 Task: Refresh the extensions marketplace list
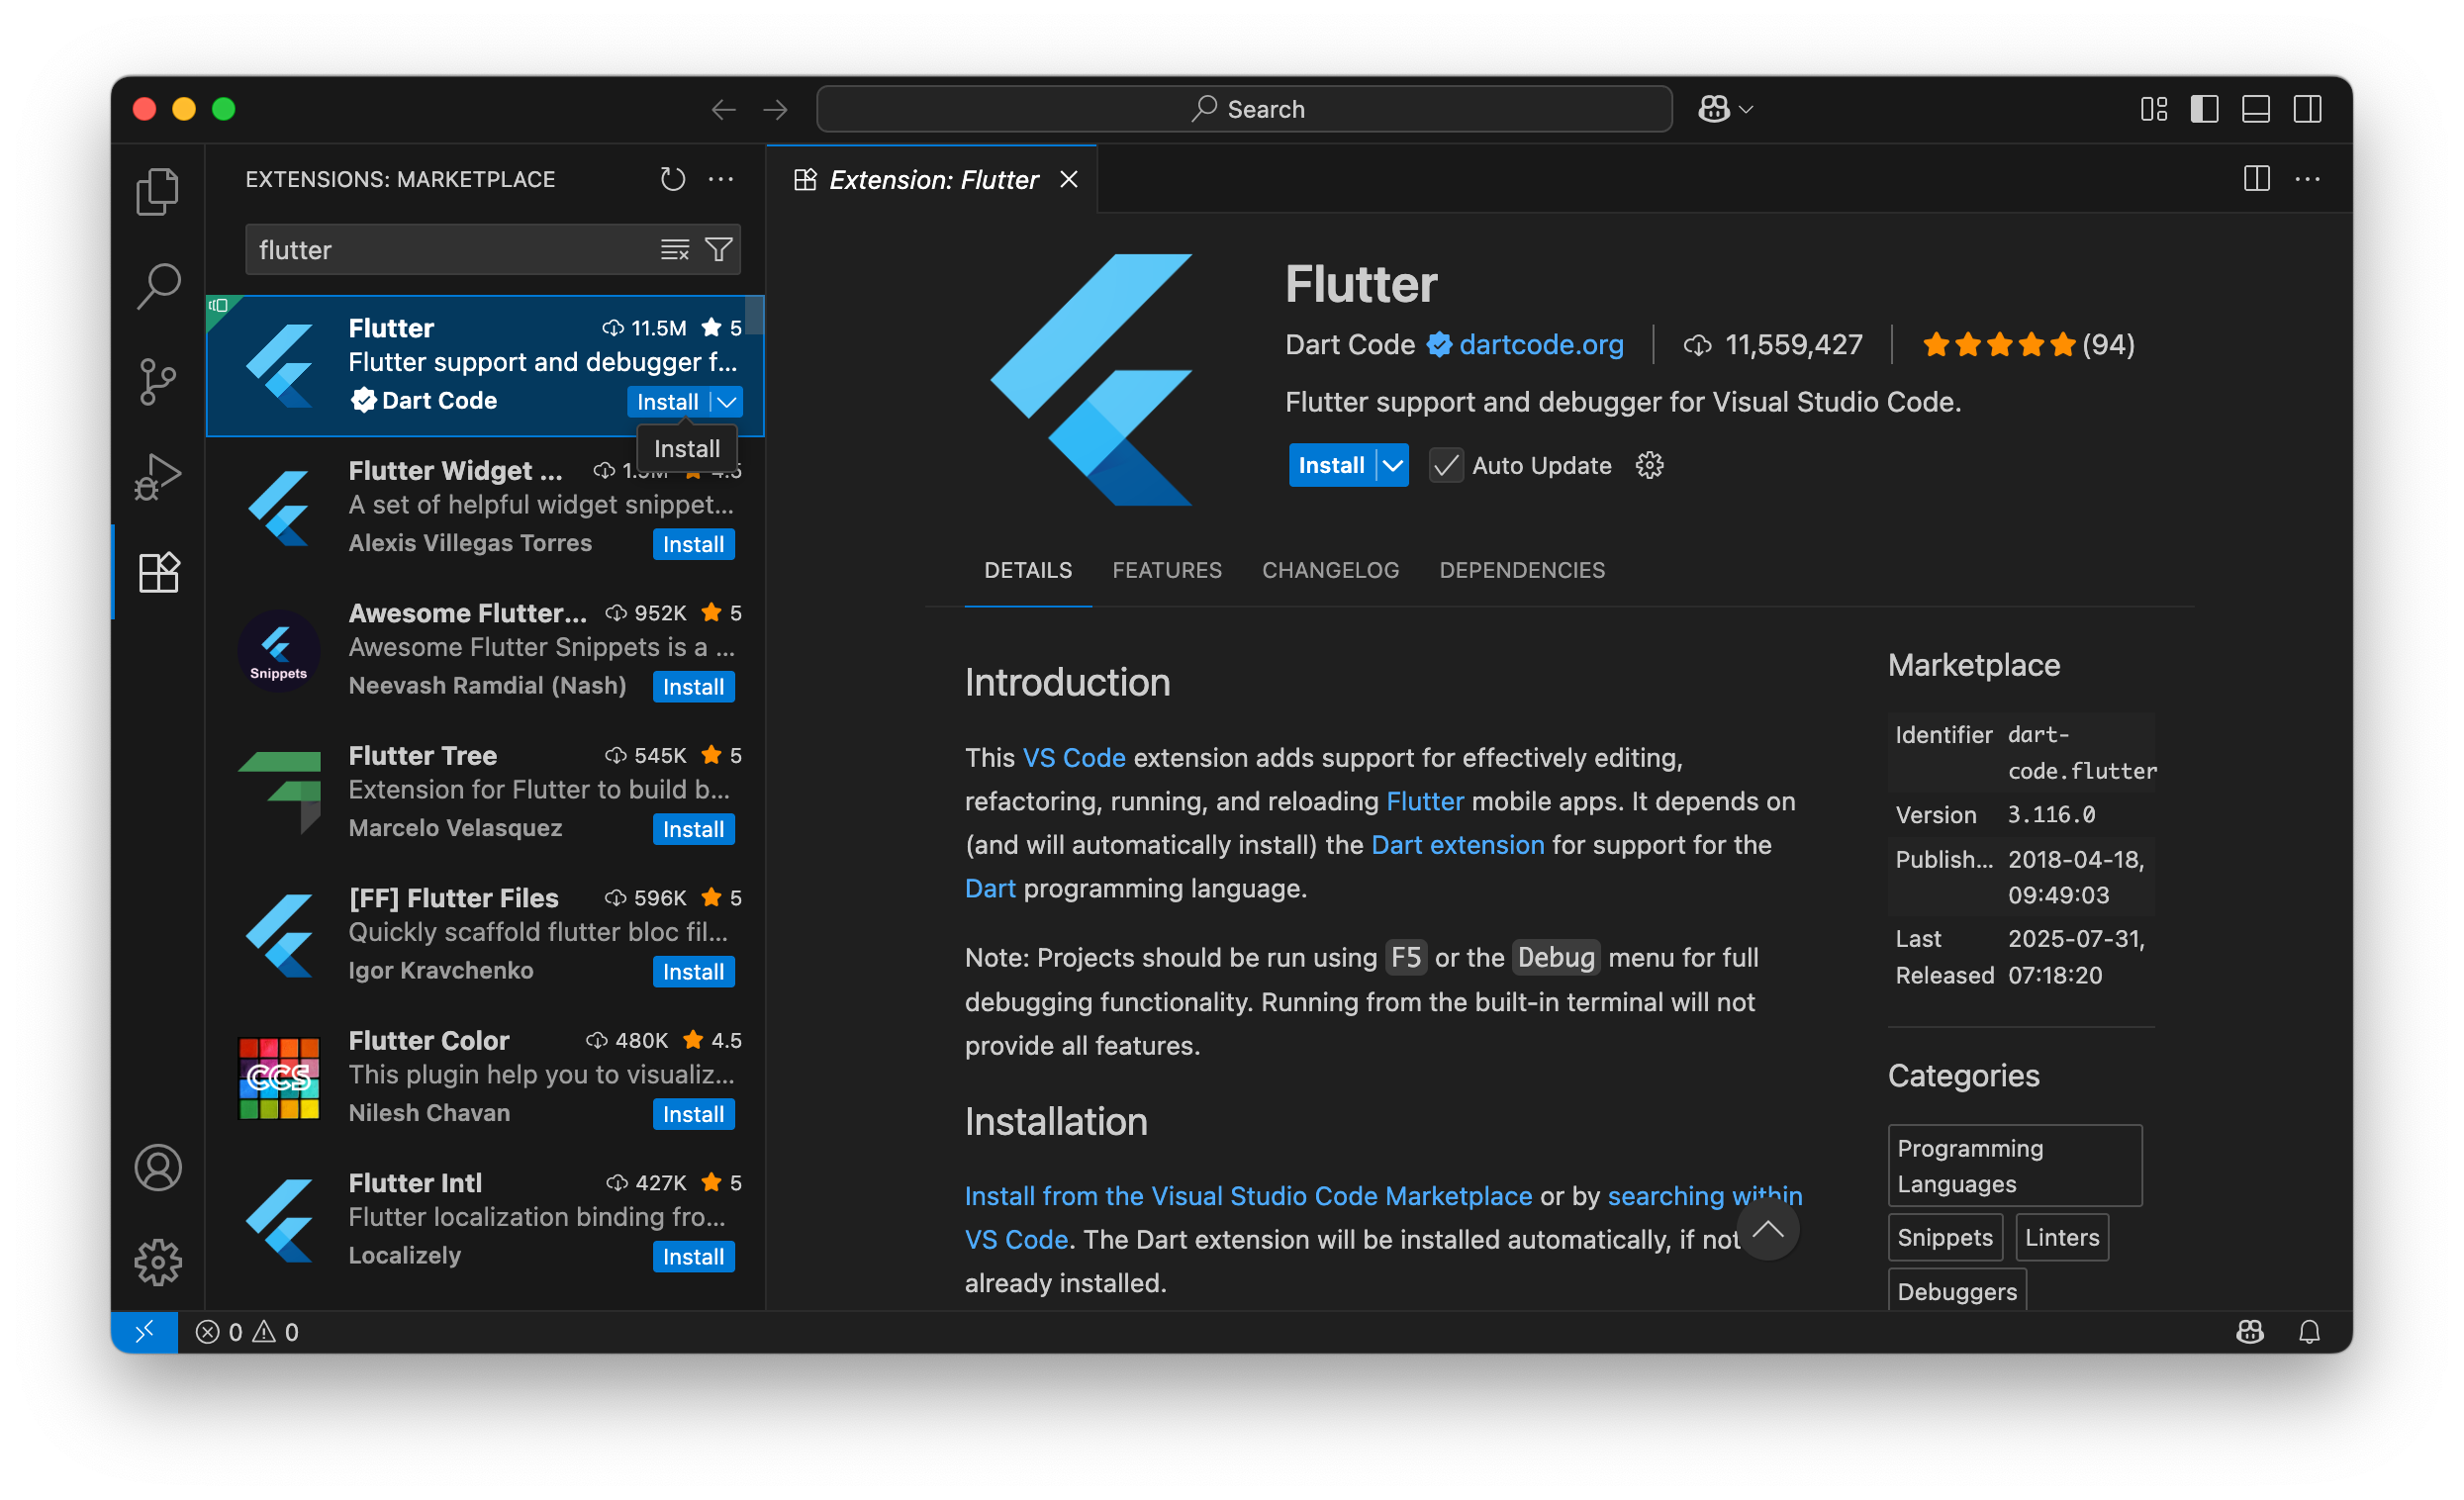coord(673,179)
